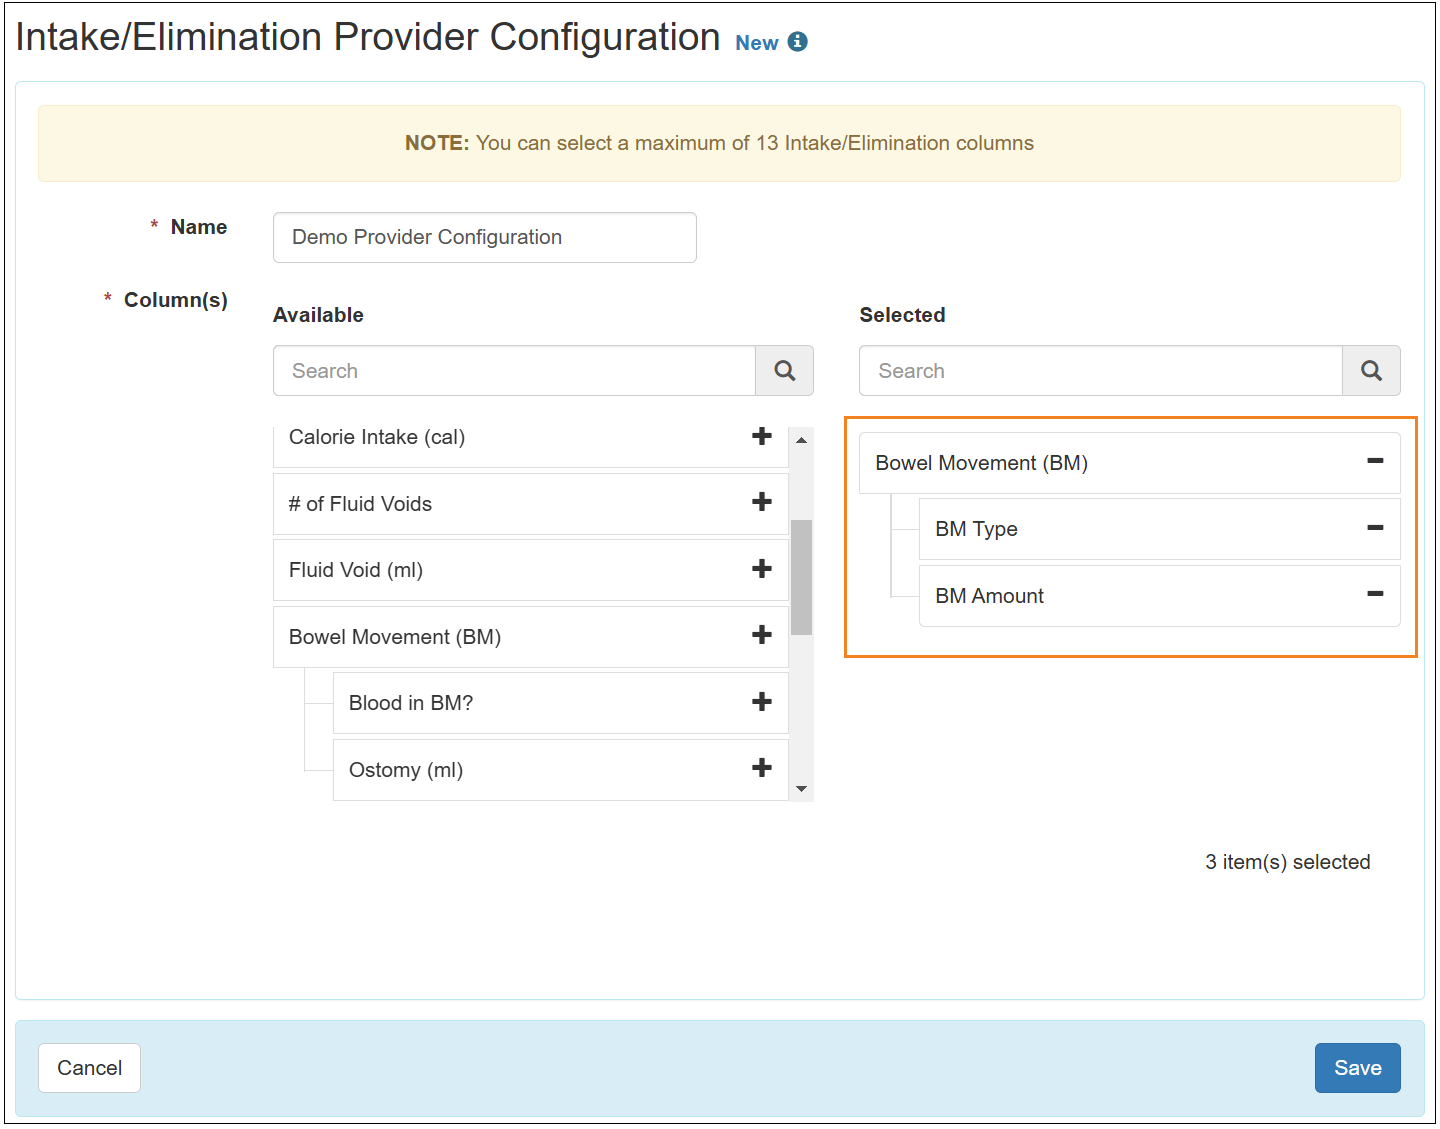The height and width of the screenshot is (1129, 1440).
Task: Click the Available search magnifier button
Action: 785,371
